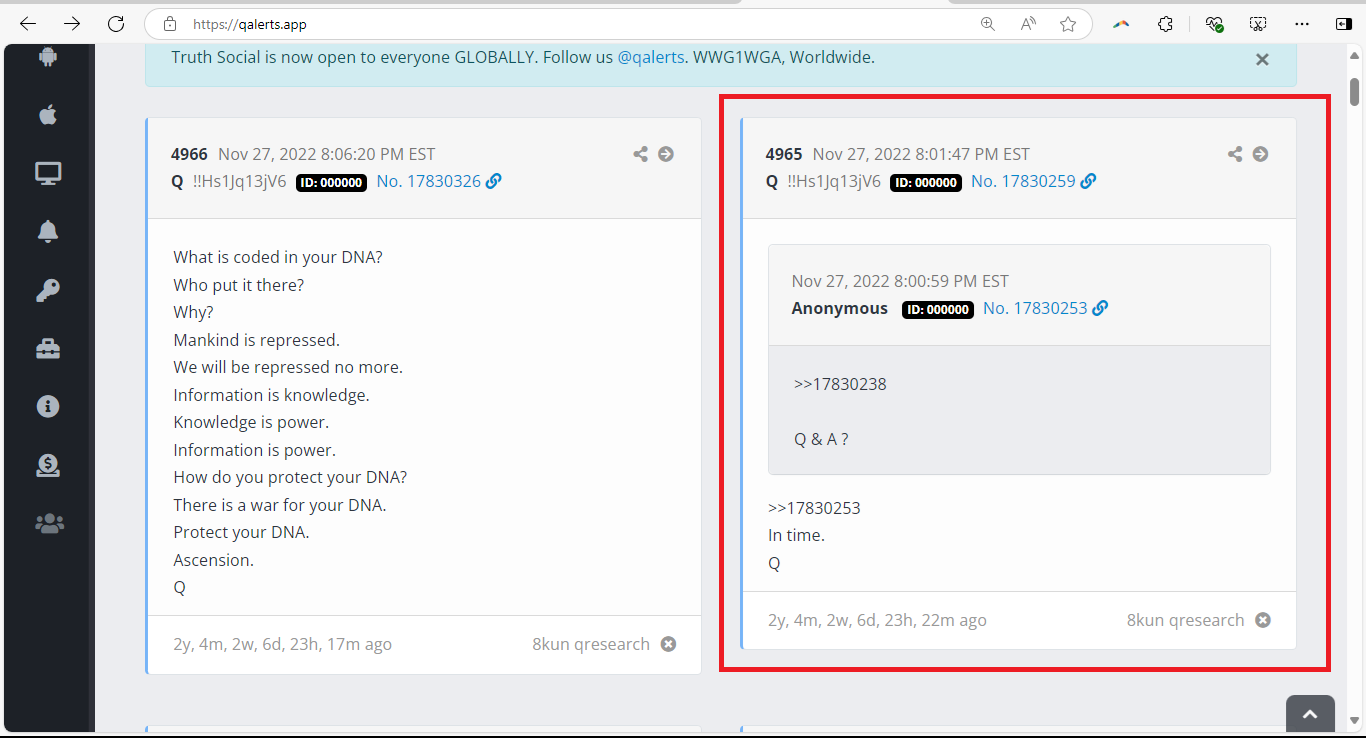Click 'Anonymous' author name

pyautogui.click(x=839, y=308)
